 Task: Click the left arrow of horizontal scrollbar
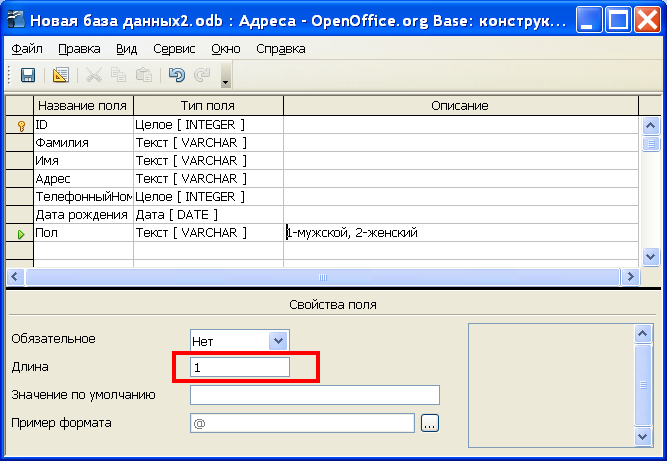point(15,277)
